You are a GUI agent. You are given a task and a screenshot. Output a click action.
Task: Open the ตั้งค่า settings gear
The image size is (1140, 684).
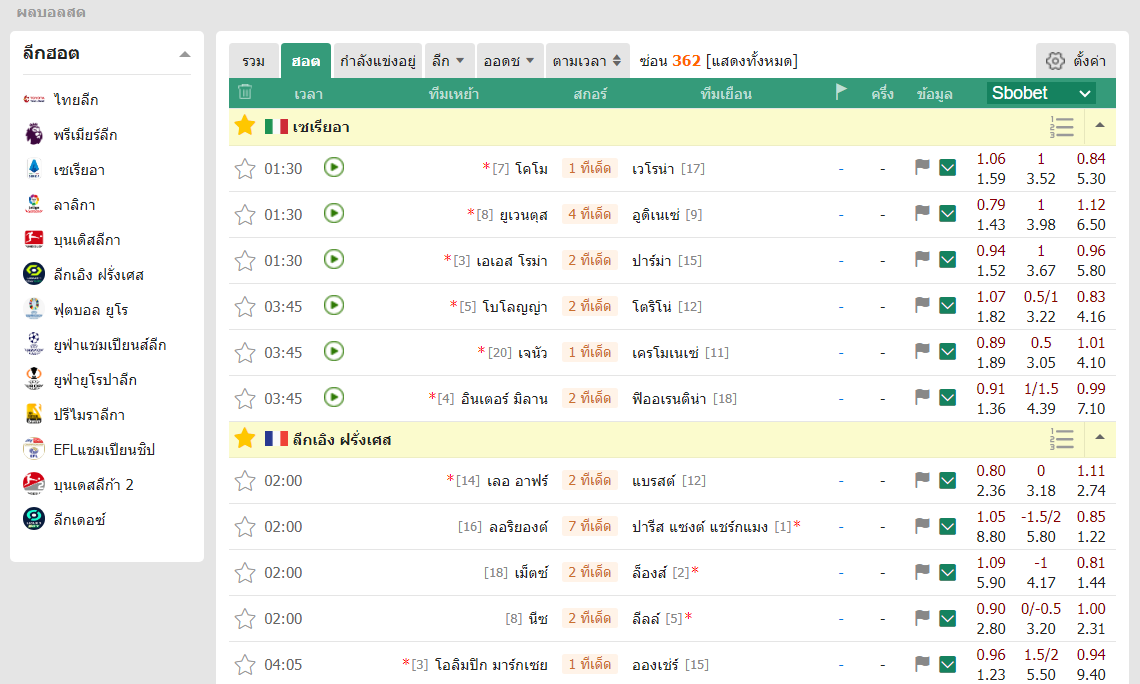pyautogui.click(x=1075, y=61)
